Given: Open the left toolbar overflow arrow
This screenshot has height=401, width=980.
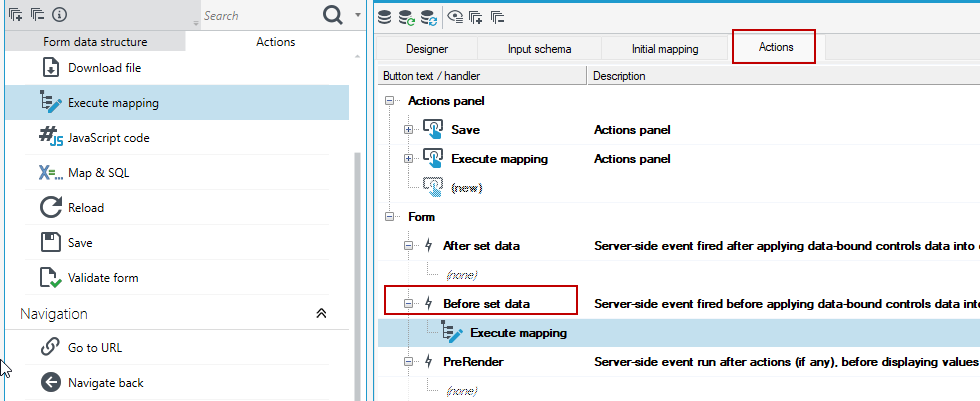Looking at the screenshot, I should coord(196,23).
